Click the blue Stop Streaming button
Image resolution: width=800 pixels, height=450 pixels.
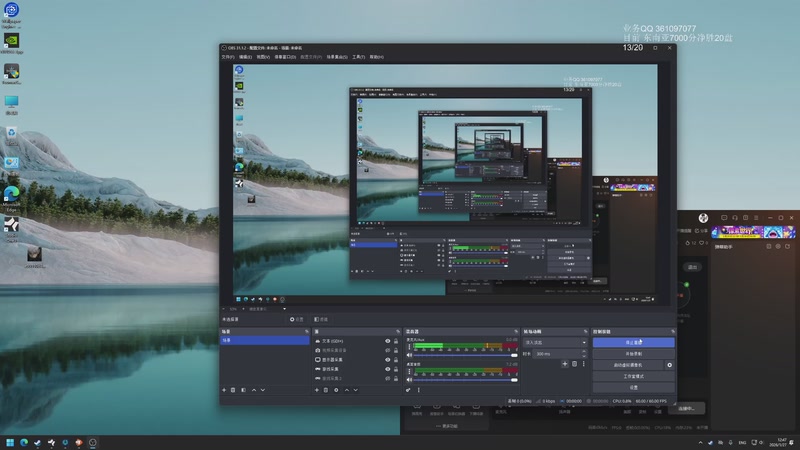click(x=633, y=342)
